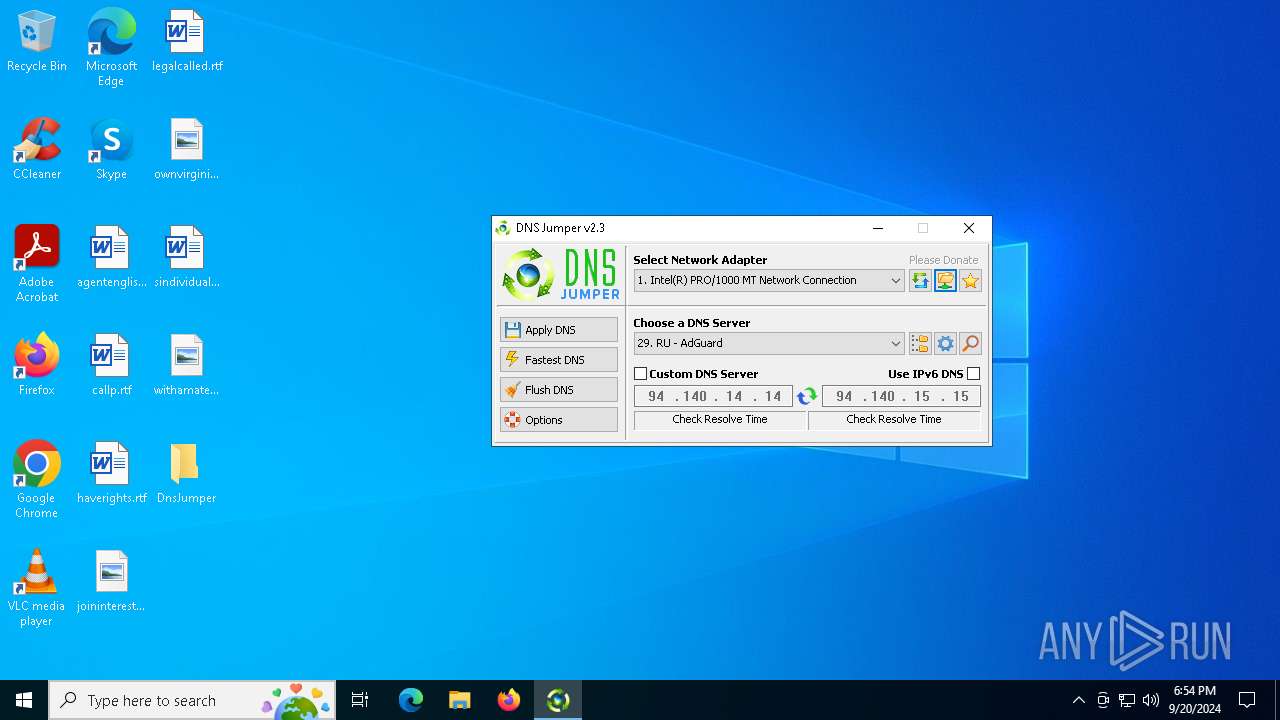Viewport: 1280px width, 720px height.
Task: Open the DNS server list icon
Action: click(920, 344)
